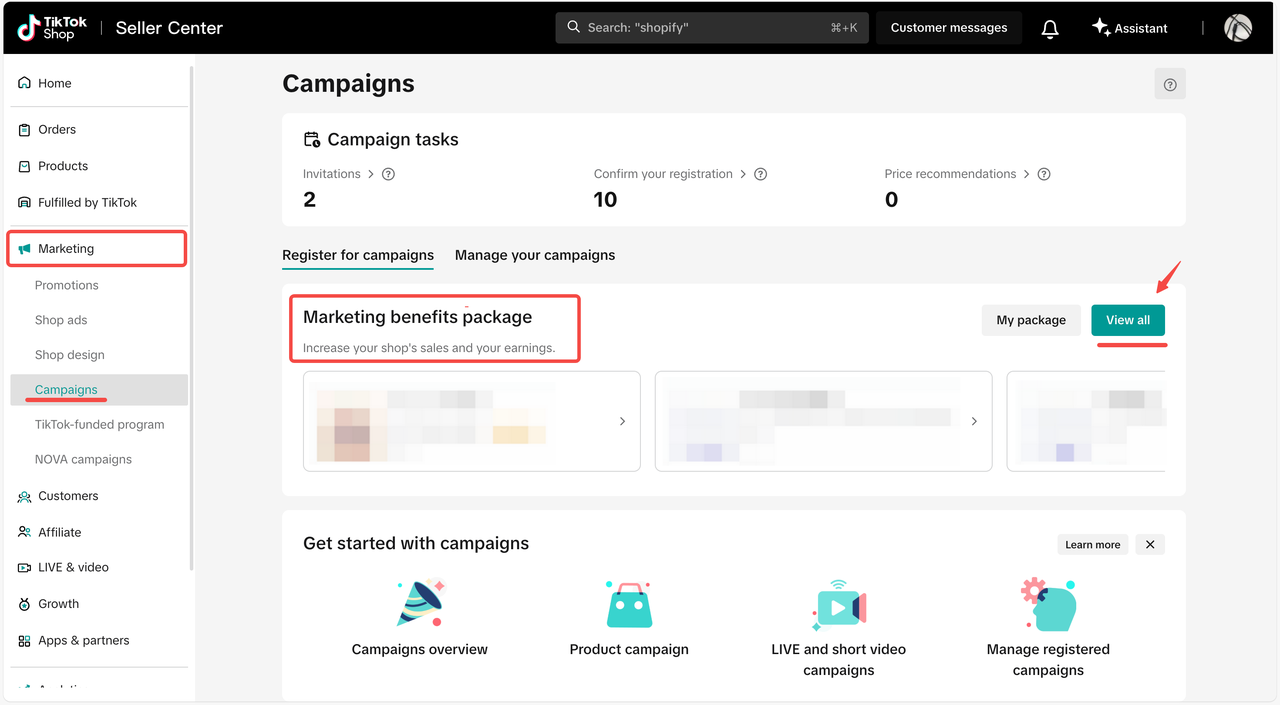The width and height of the screenshot is (1280, 705).
Task: Select the Register for campaigns tab
Action: [x=358, y=255]
